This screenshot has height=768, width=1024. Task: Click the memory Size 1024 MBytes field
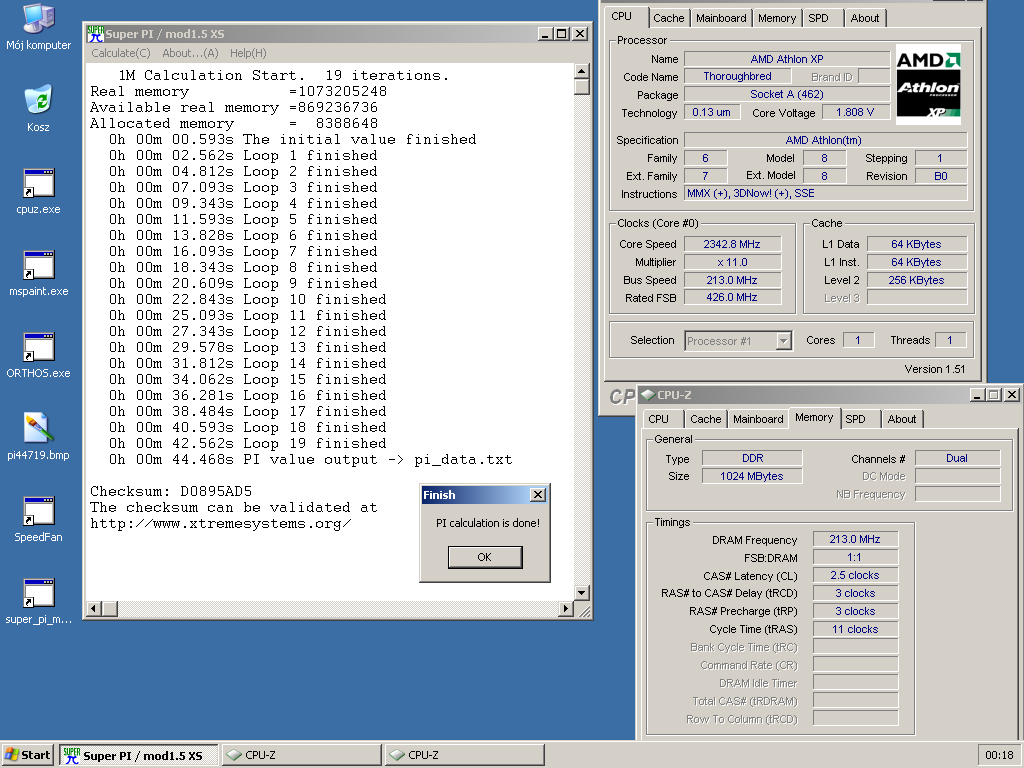pos(752,476)
